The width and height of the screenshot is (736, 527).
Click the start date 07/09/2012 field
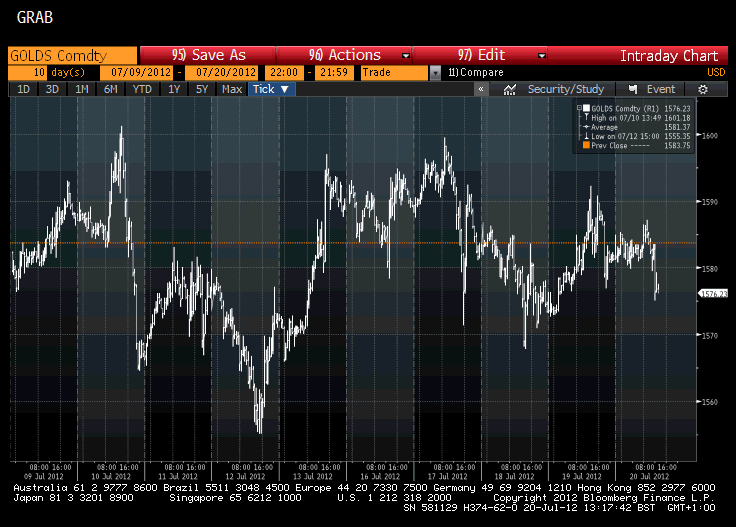137,73
